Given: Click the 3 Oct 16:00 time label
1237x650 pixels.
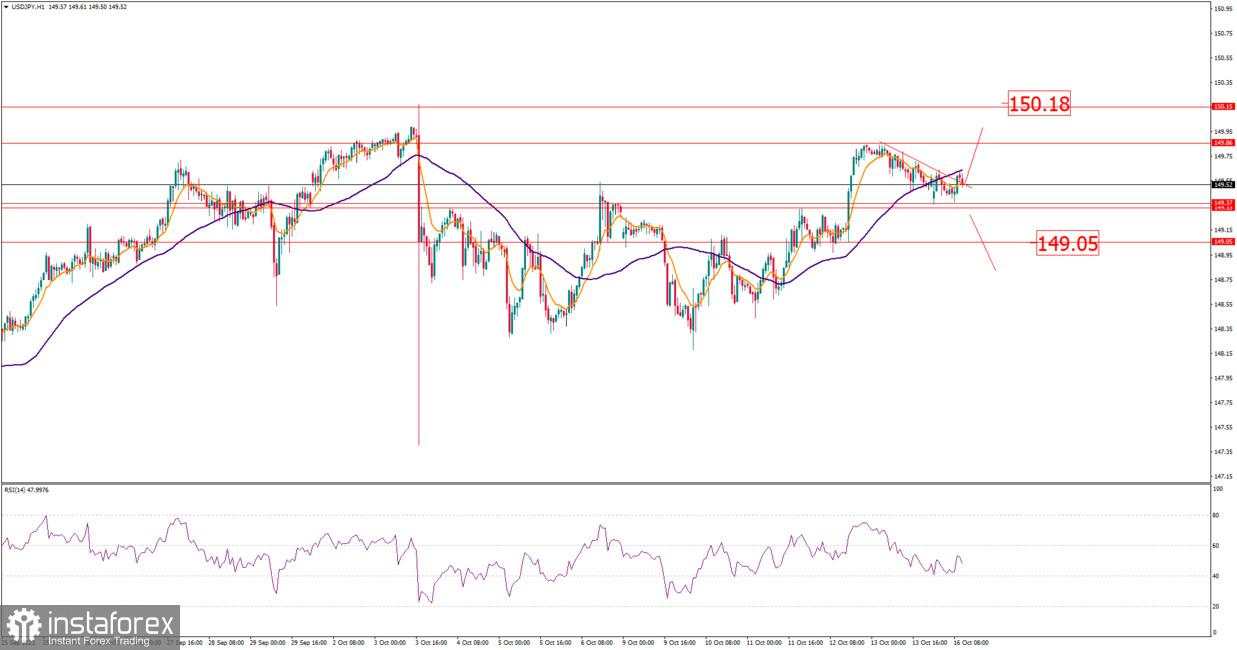Looking at the screenshot, I should (432, 643).
